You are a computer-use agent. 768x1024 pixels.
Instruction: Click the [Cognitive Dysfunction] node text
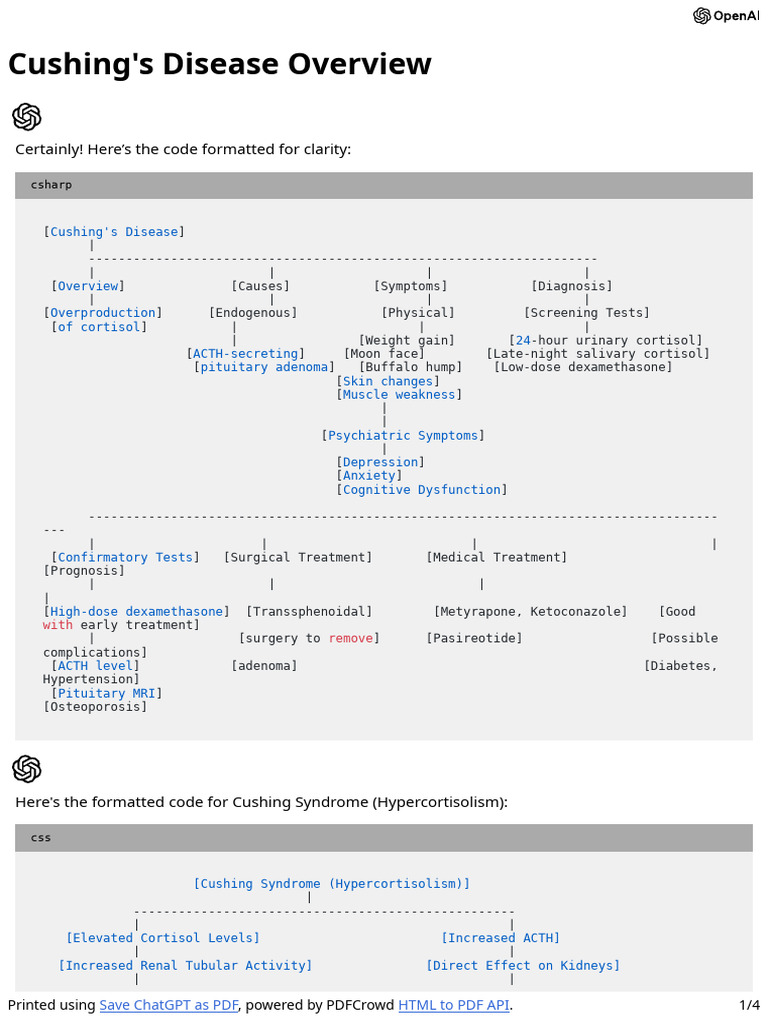click(x=422, y=490)
